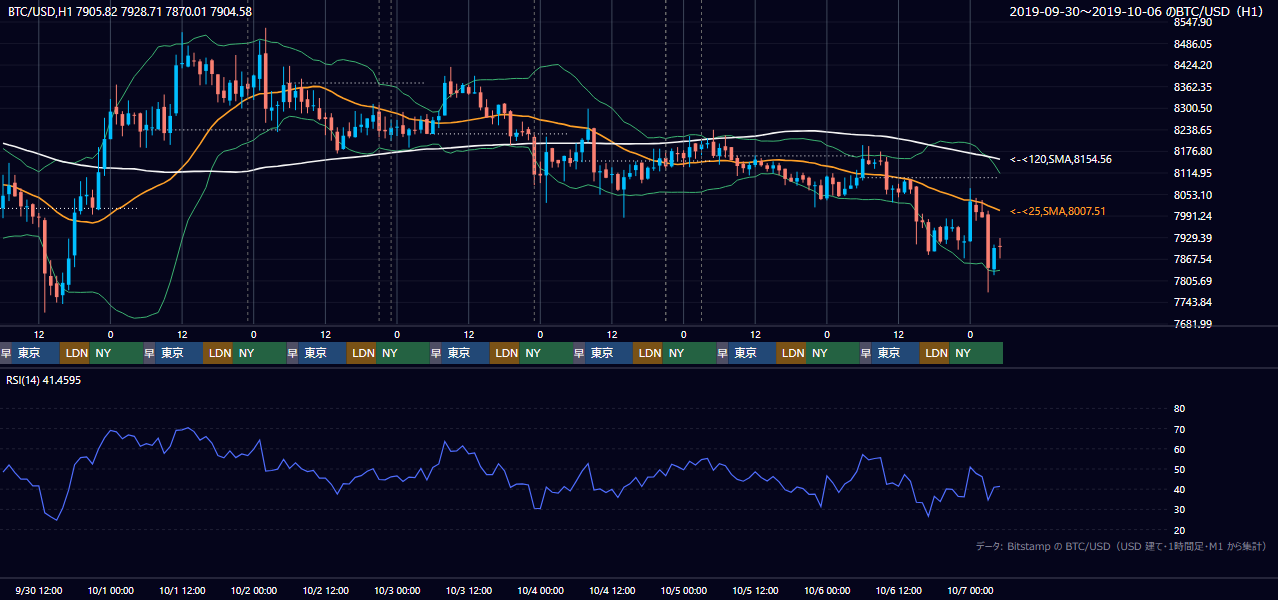This screenshot has height=600, width=1278.
Task: Click price axis value 8238.65
Action: (1193, 130)
